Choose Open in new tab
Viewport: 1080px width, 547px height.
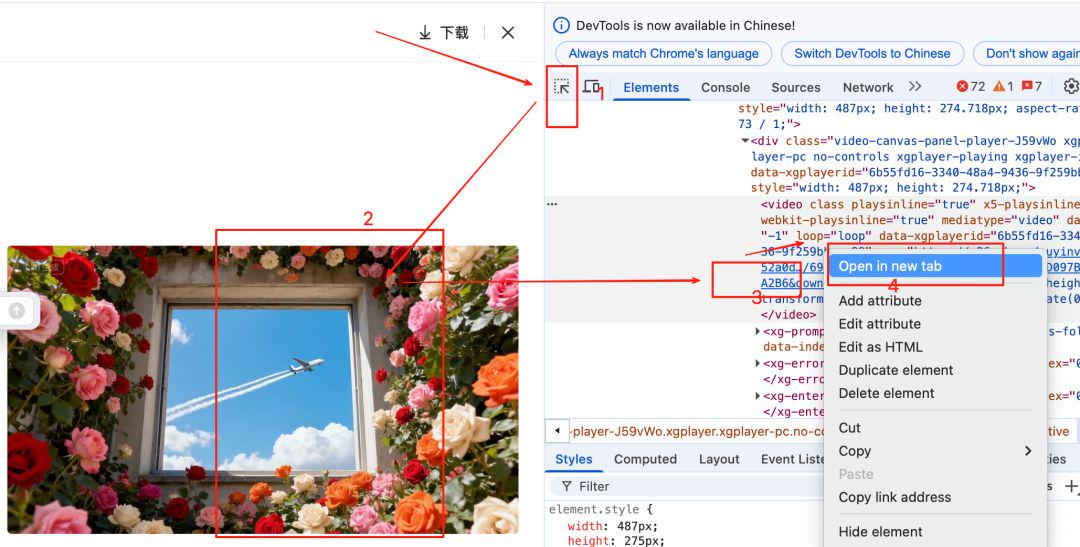click(x=890, y=266)
